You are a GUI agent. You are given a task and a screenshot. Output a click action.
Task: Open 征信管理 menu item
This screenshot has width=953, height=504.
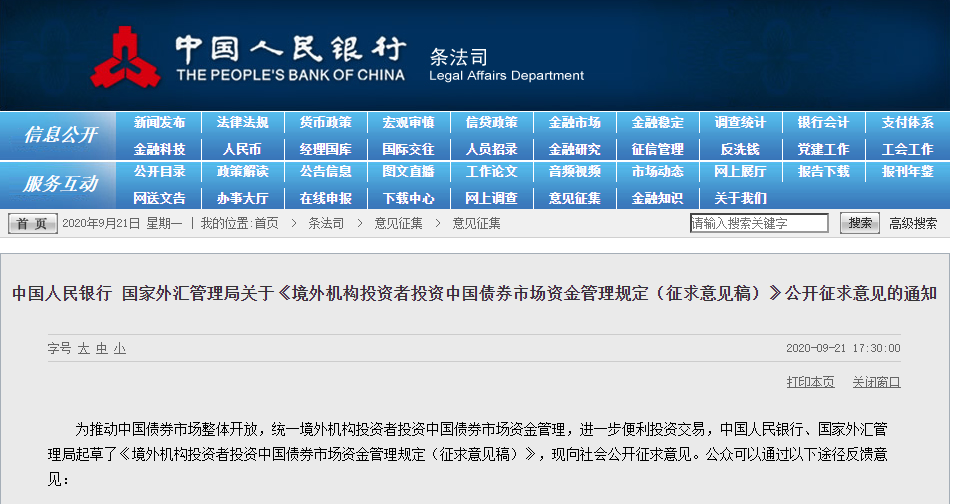(657, 149)
